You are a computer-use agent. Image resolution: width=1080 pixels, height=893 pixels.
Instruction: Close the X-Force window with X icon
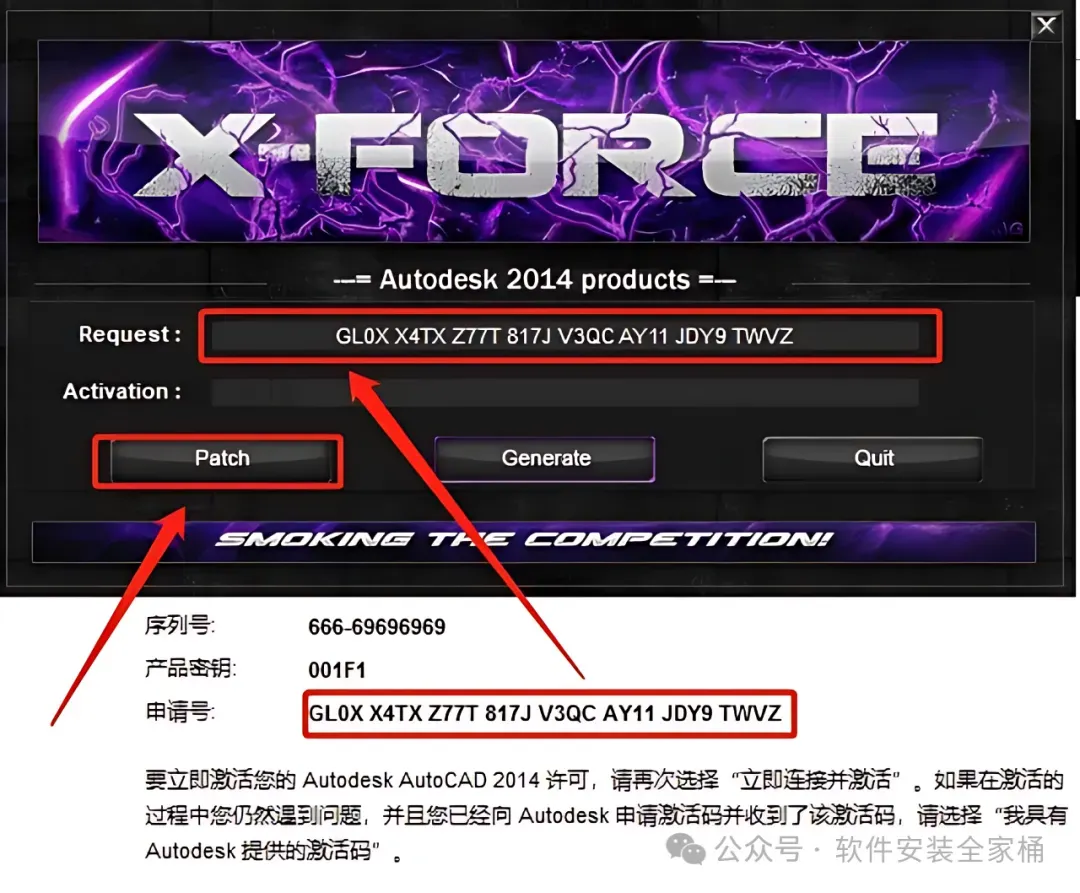click(x=1046, y=26)
